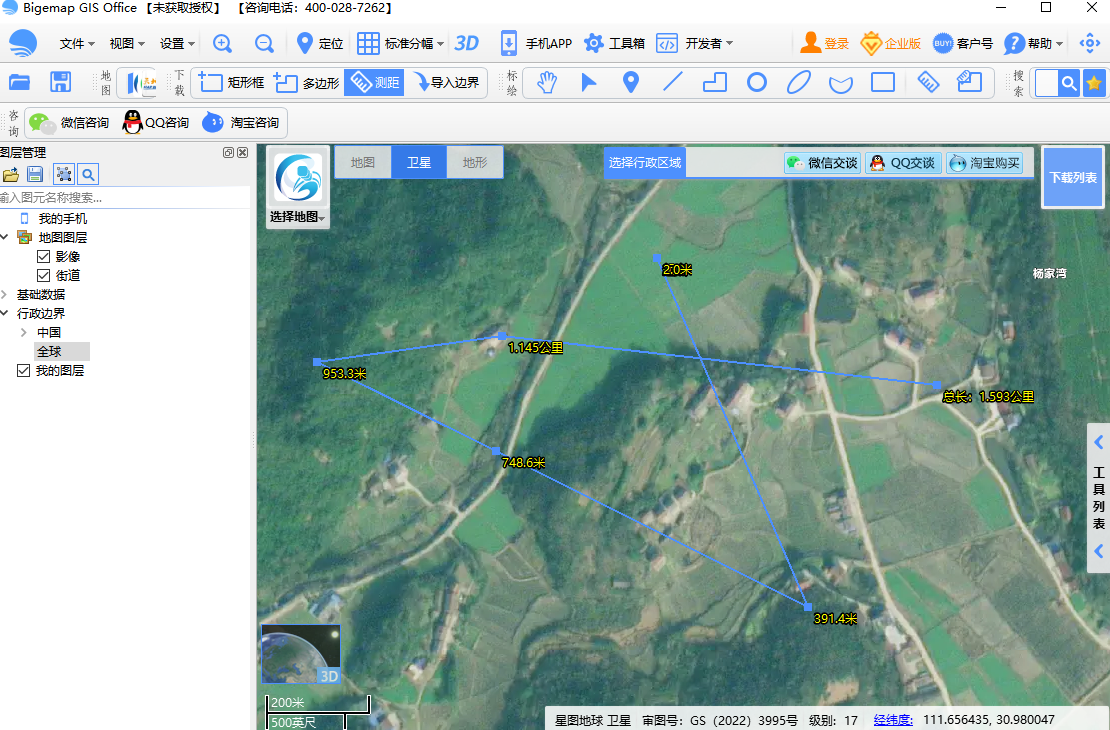Open the 选择地图 map selector dropdown

click(296, 217)
